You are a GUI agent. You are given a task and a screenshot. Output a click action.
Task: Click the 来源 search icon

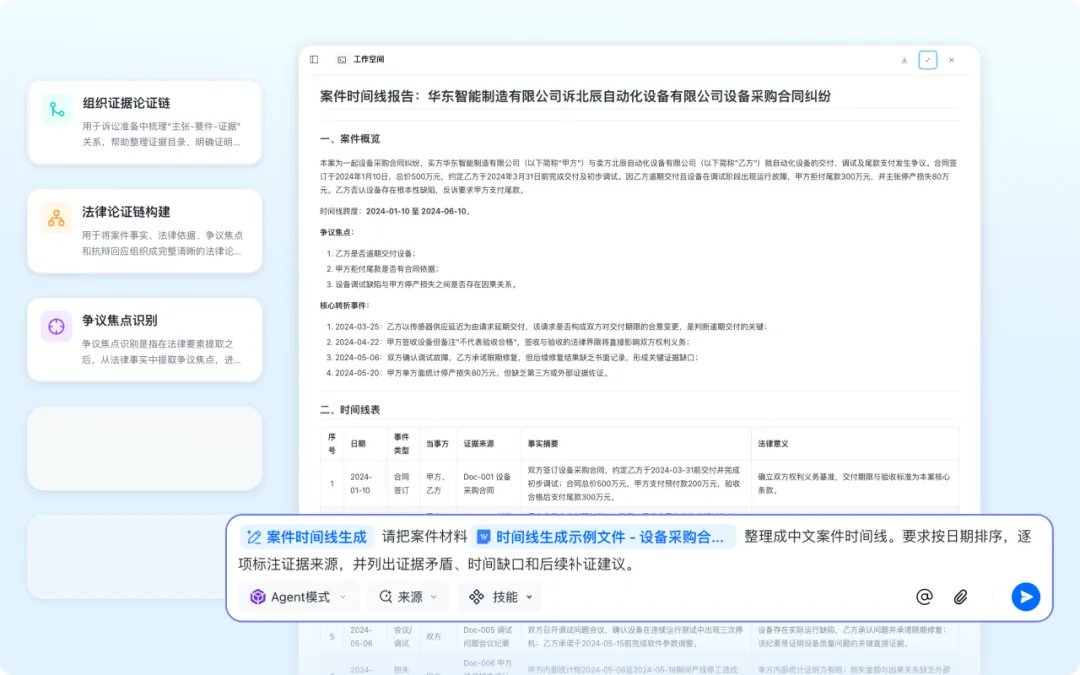pos(386,597)
